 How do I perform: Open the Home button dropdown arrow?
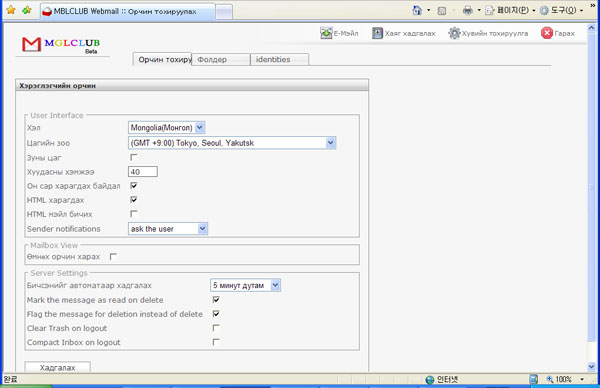pyautogui.click(x=429, y=10)
